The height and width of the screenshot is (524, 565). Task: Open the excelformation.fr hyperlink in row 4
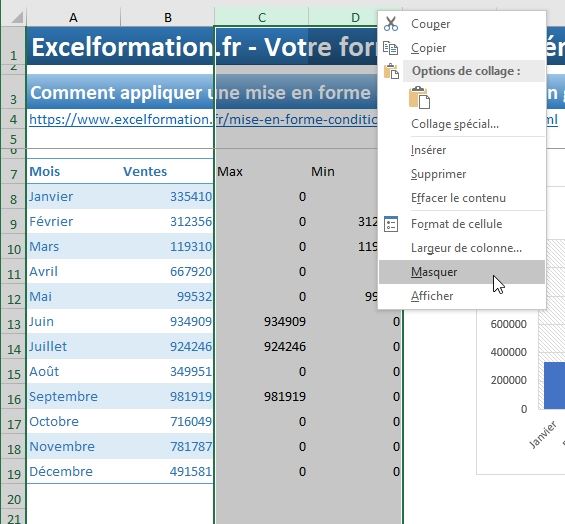[x=203, y=119]
